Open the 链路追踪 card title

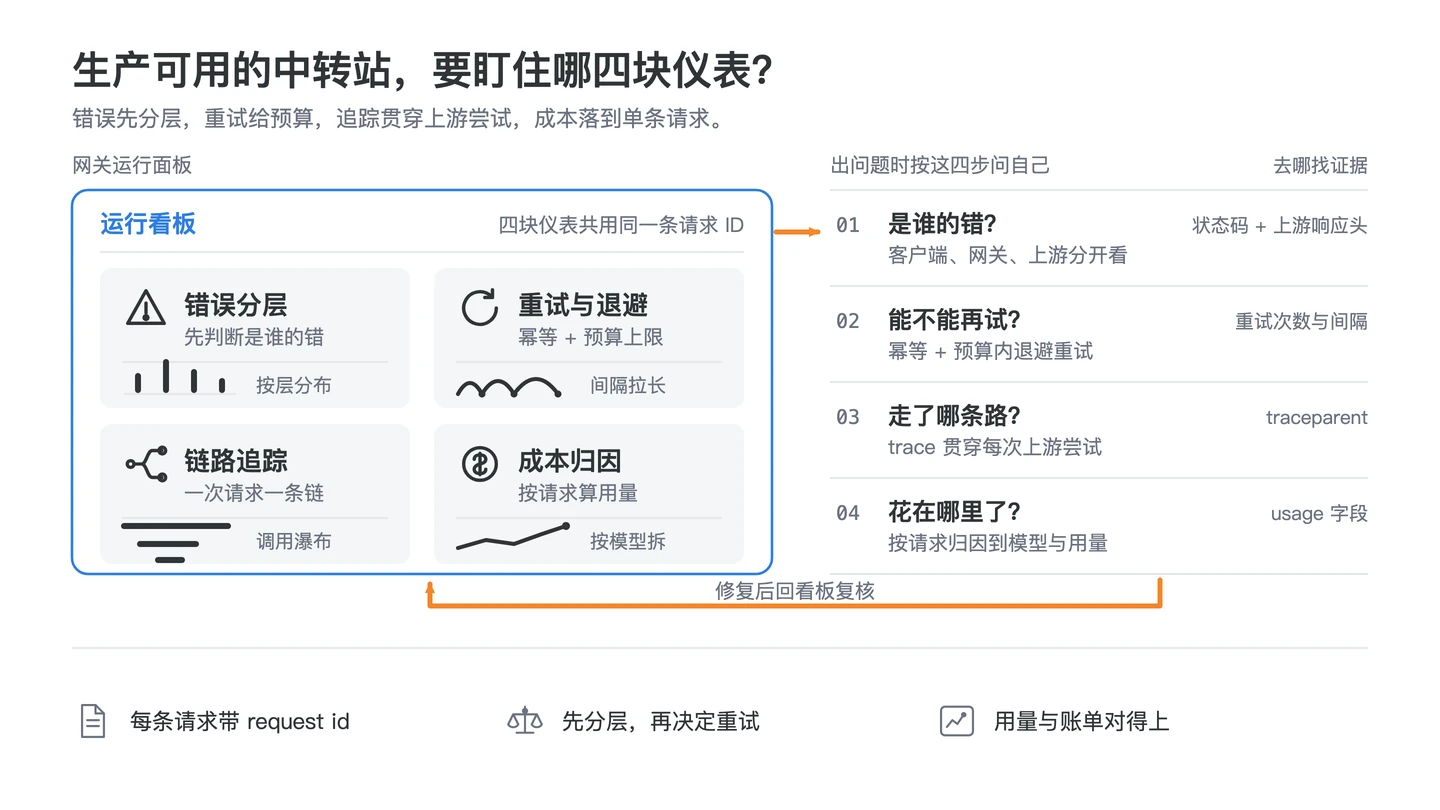click(236, 460)
